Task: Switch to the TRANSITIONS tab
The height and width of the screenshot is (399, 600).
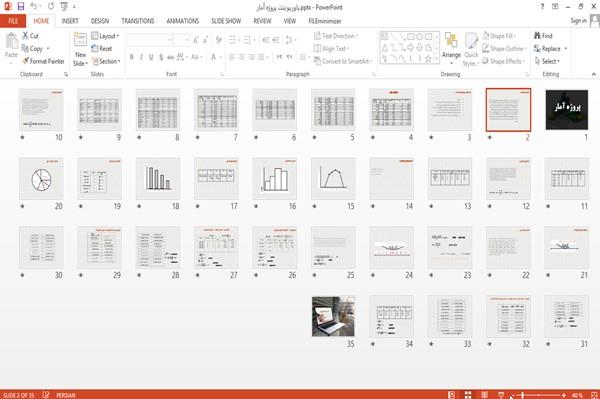Action: pyautogui.click(x=138, y=21)
